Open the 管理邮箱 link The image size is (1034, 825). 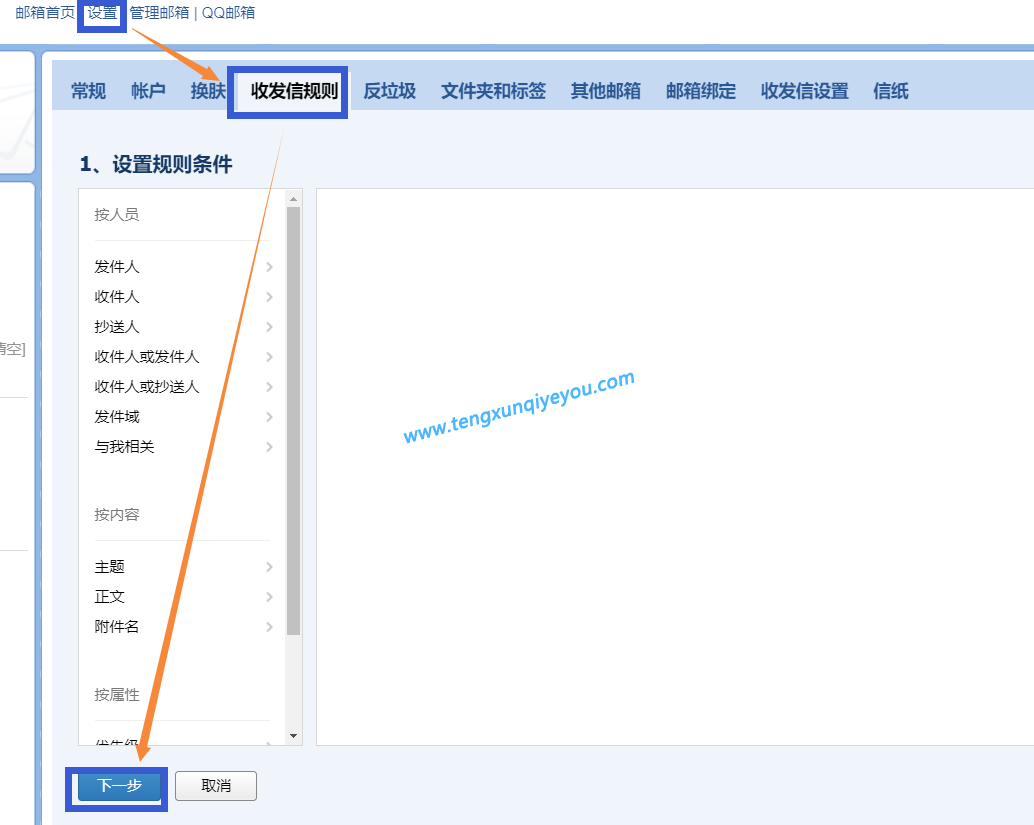tap(159, 13)
